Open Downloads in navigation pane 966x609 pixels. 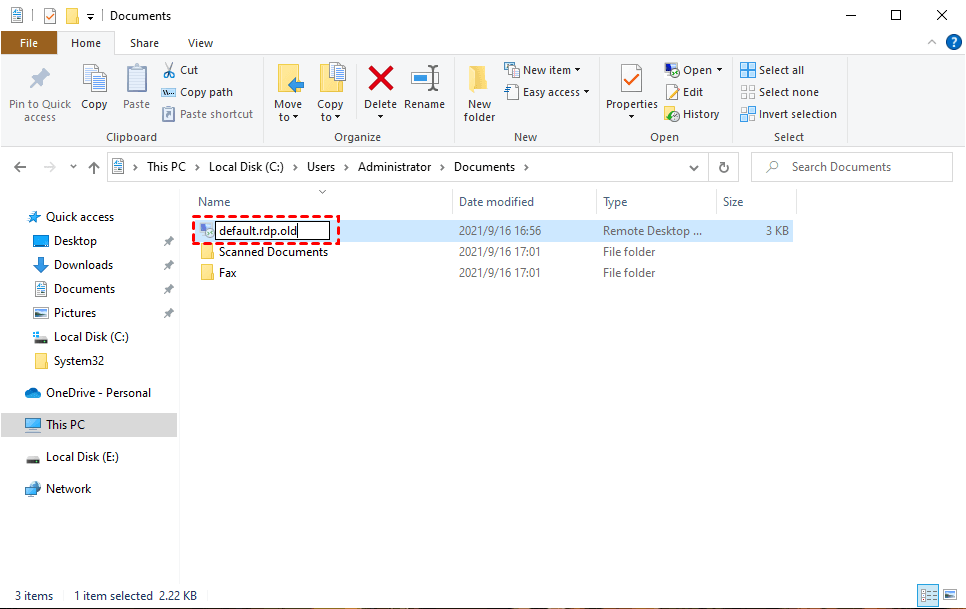pos(83,265)
